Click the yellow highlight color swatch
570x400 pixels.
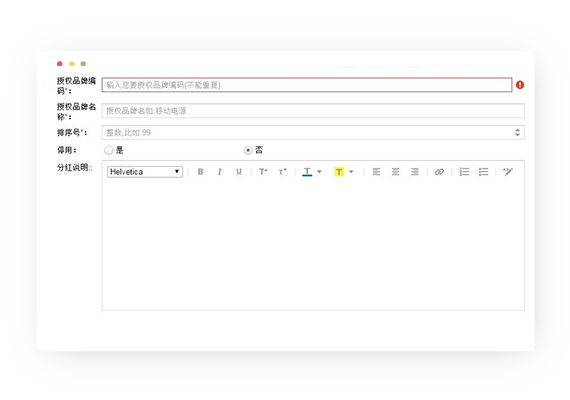[339, 172]
